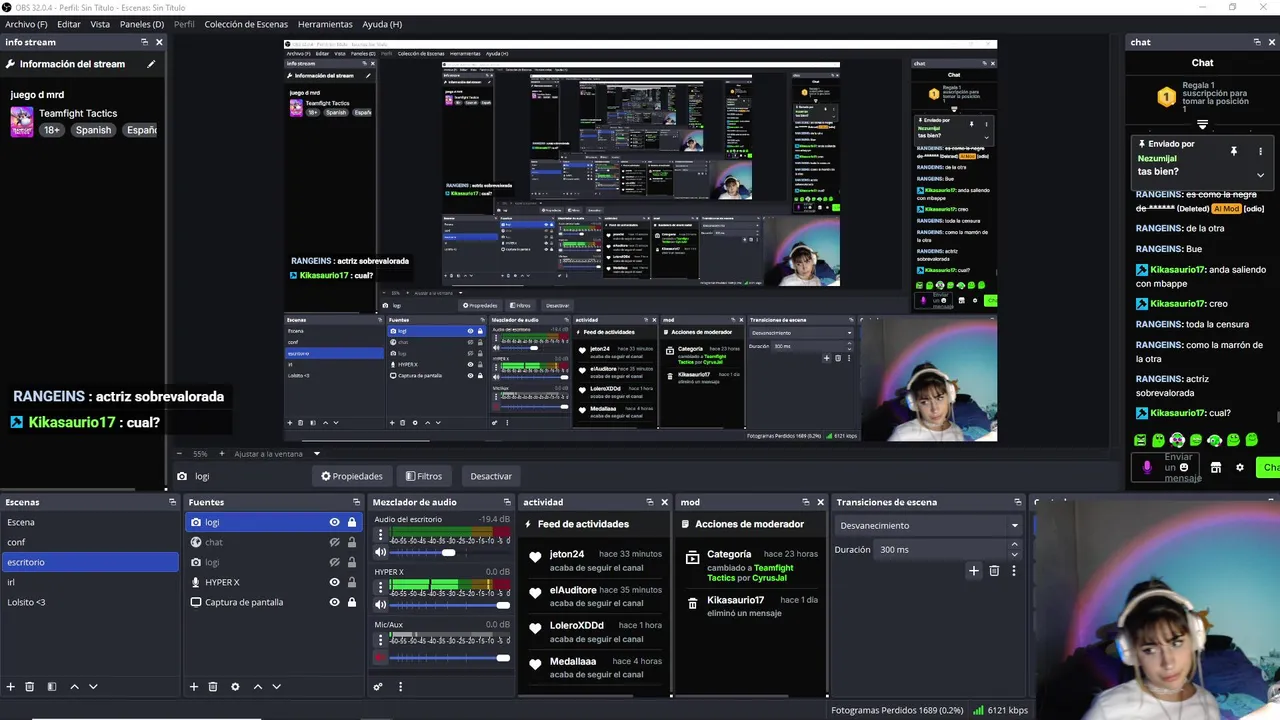This screenshot has height=720, width=1280.
Task: Open Audio del escritorio options dots
Action: pos(380,536)
